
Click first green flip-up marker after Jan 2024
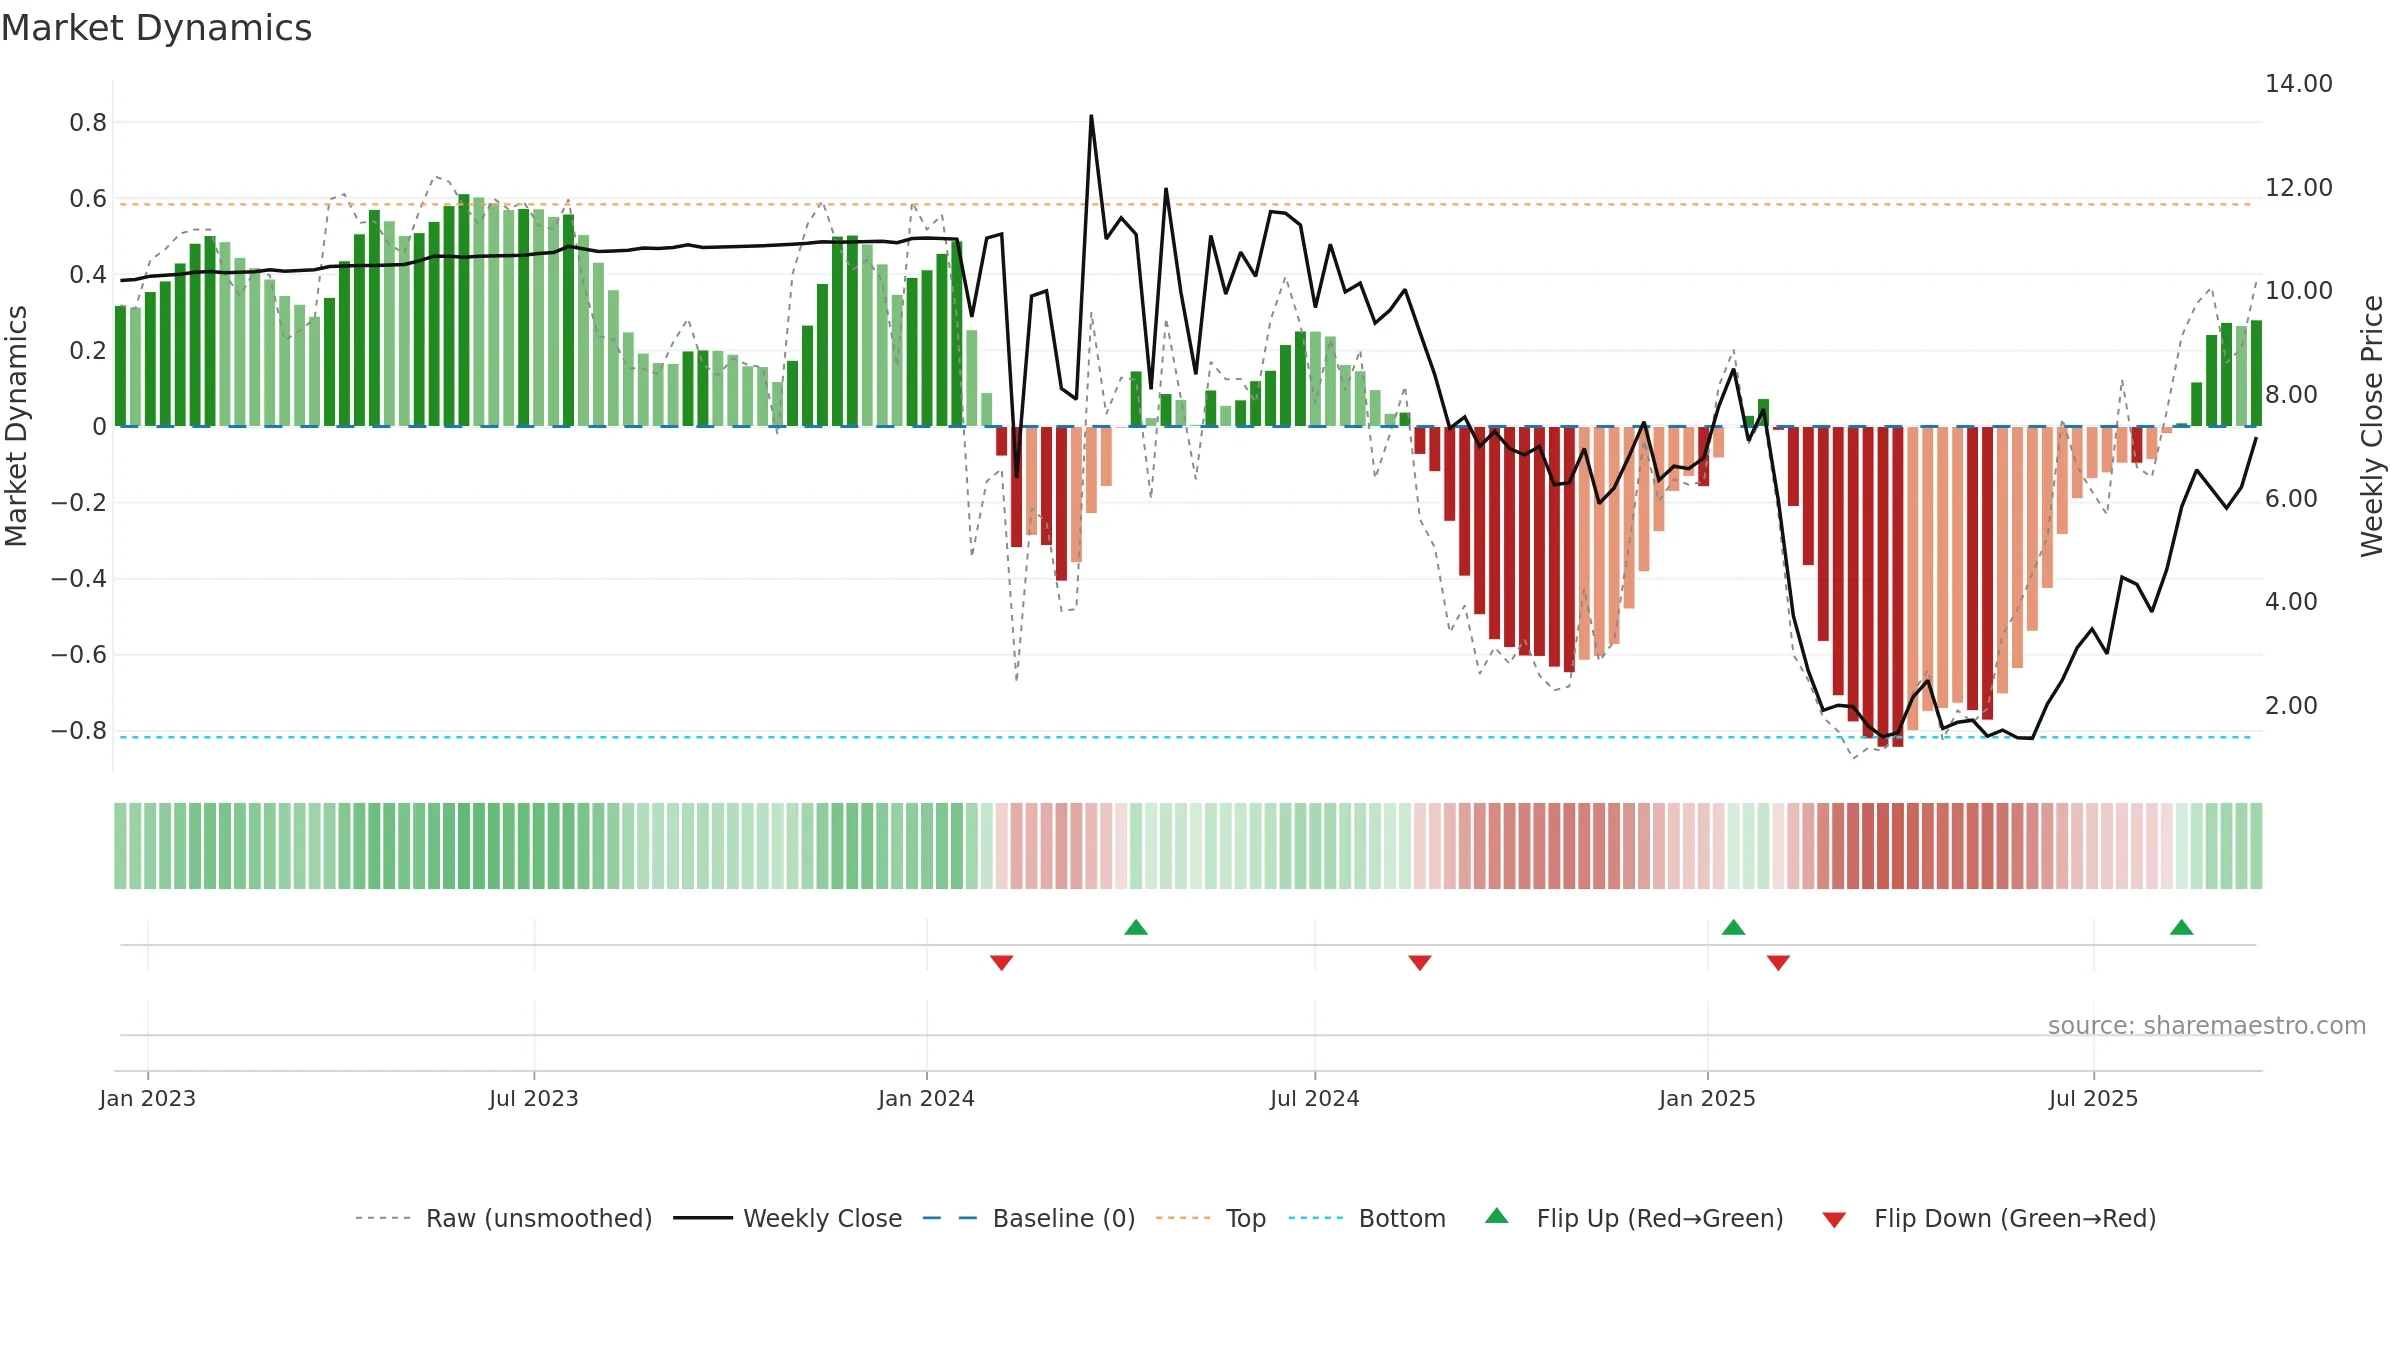click(1136, 927)
